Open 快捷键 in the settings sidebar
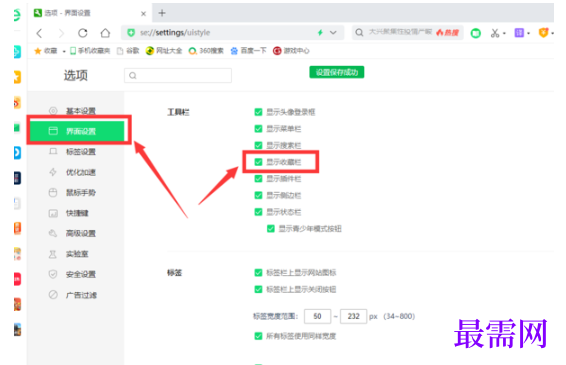This screenshot has width=566, height=365. tap(77, 213)
